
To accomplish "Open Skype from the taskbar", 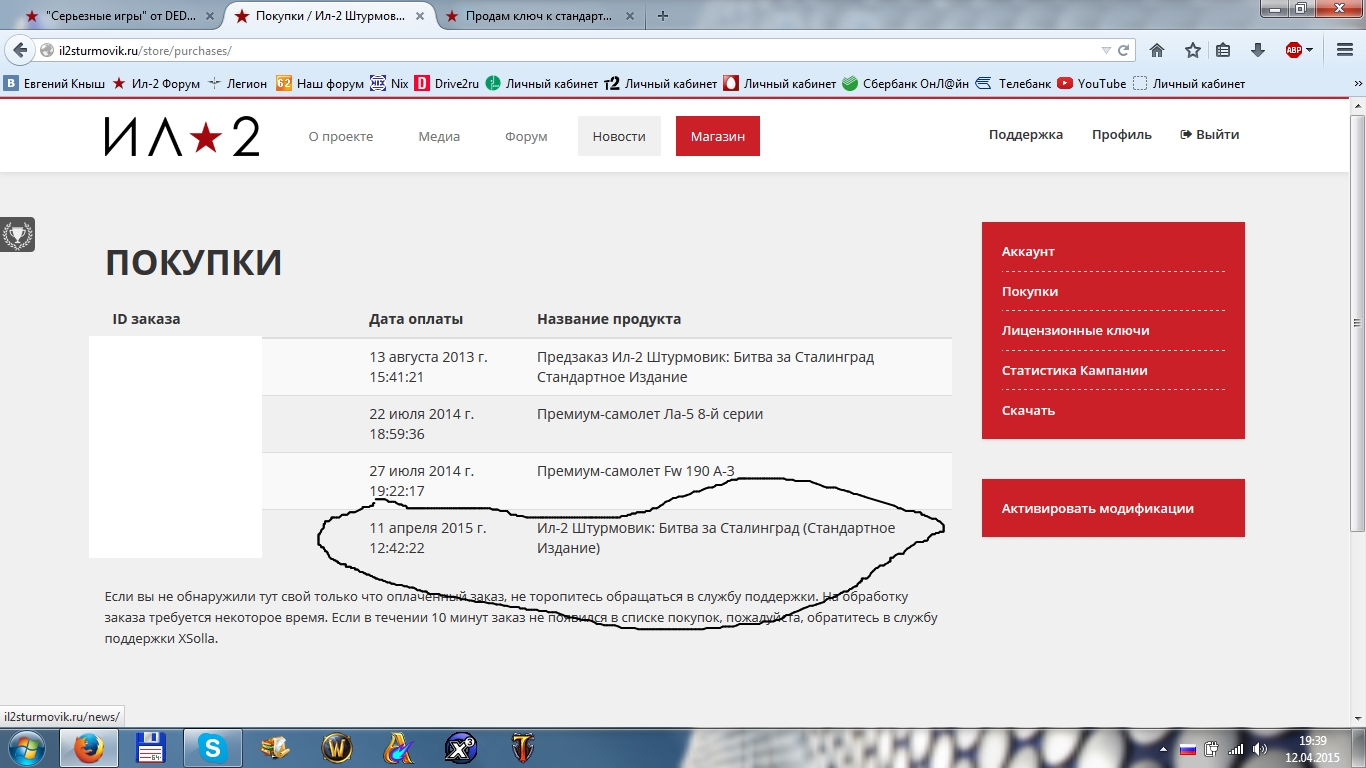I will tap(211, 748).
